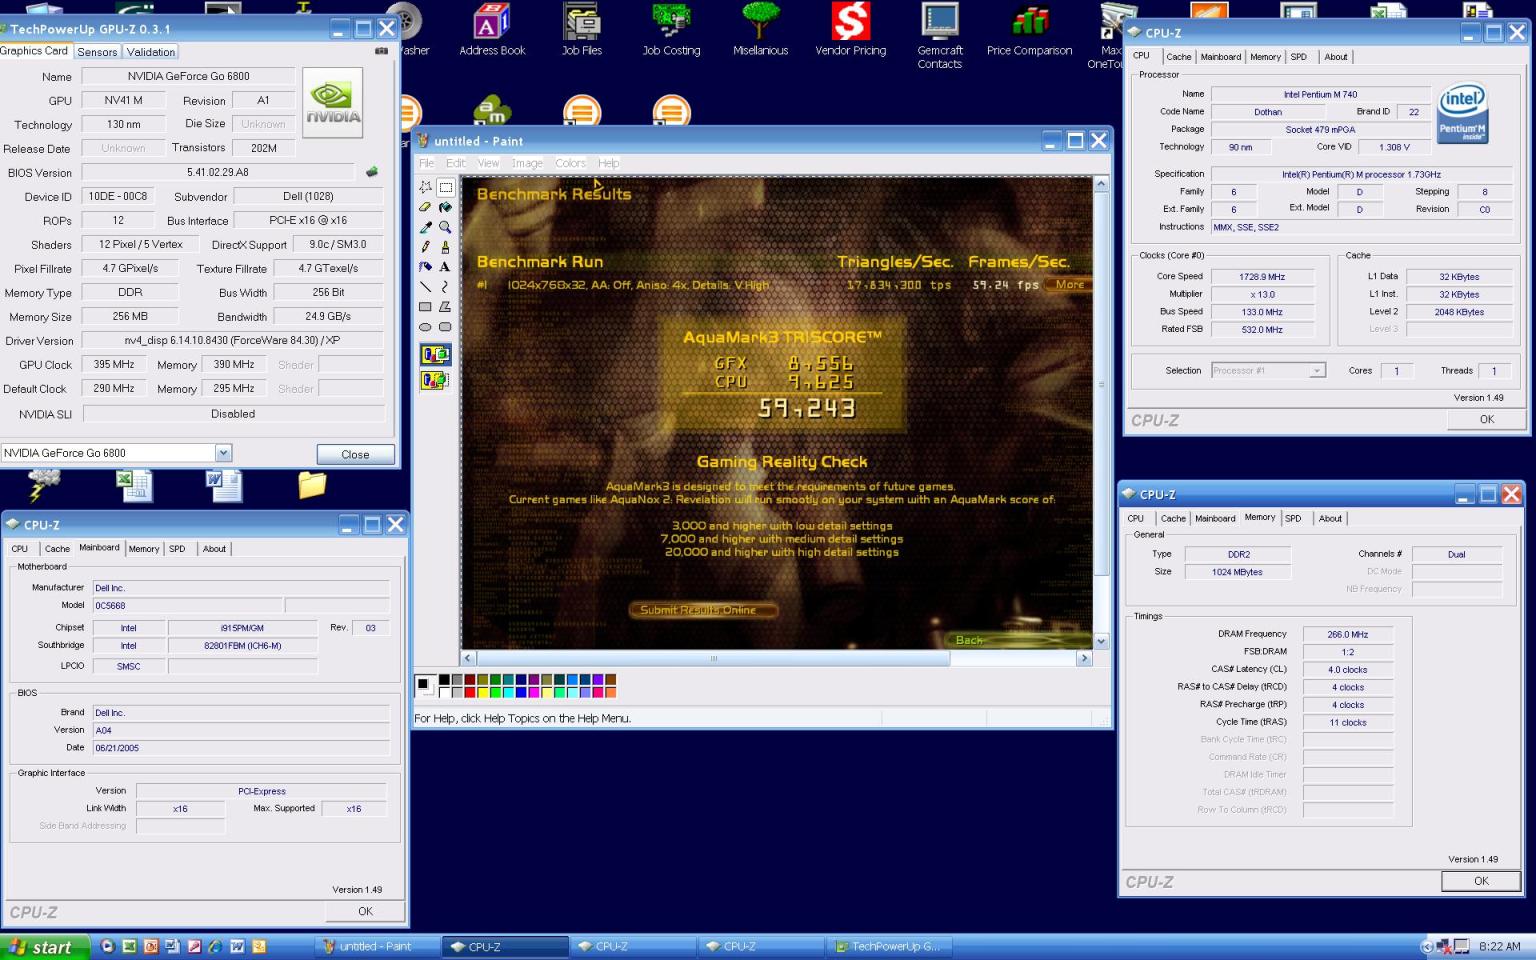This screenshot has height=960, width=1536.
Task: Select the Free-Form Select tool in Paint
Action: (x=425, y=187)
